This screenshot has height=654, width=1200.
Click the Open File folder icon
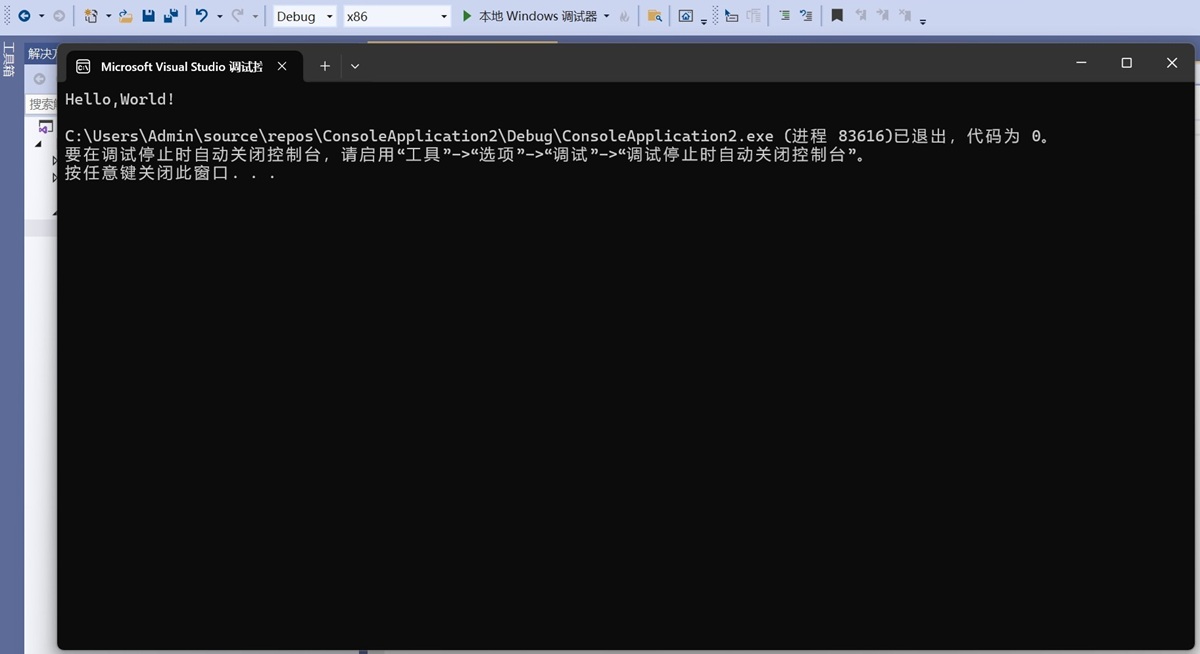coord(126,16)
